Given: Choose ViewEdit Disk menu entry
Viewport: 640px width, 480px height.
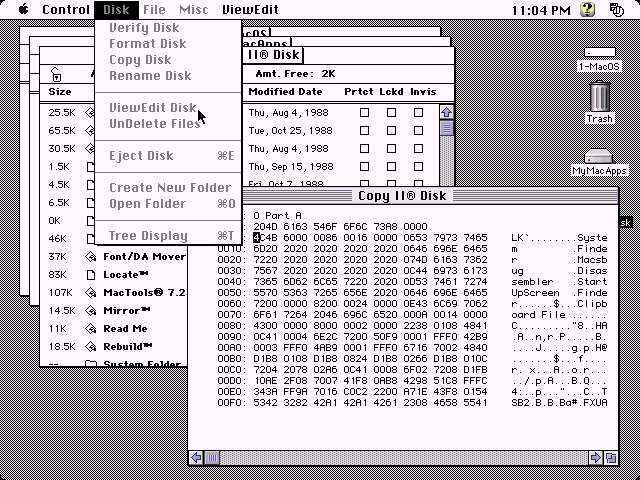Looking at the screenshot, I should click(168, 108).
